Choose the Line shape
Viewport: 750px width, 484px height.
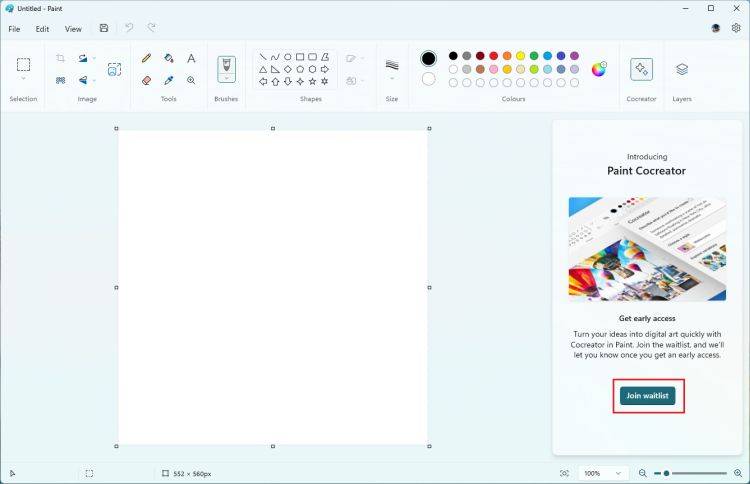point(263,57)
